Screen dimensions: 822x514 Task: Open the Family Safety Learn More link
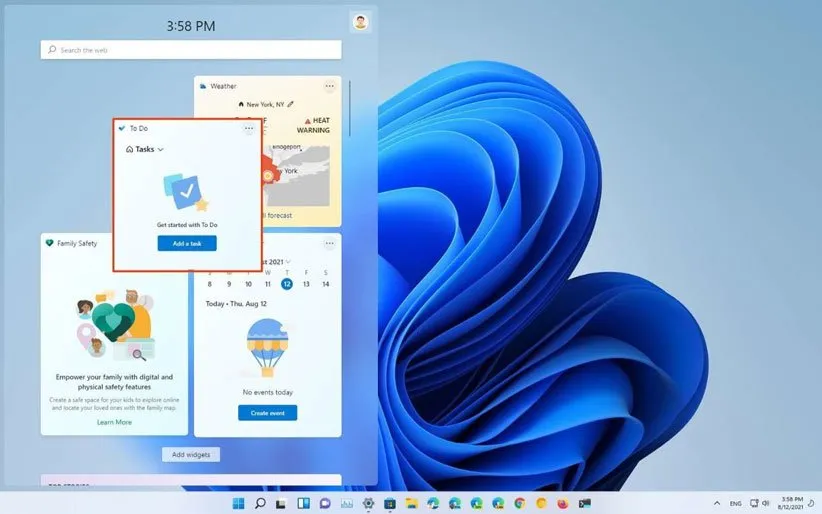click(x=114, y=422)
